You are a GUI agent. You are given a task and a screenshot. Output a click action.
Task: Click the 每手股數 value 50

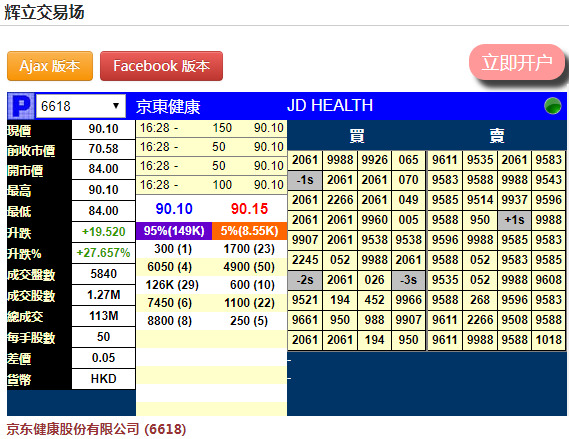point(103,337)
